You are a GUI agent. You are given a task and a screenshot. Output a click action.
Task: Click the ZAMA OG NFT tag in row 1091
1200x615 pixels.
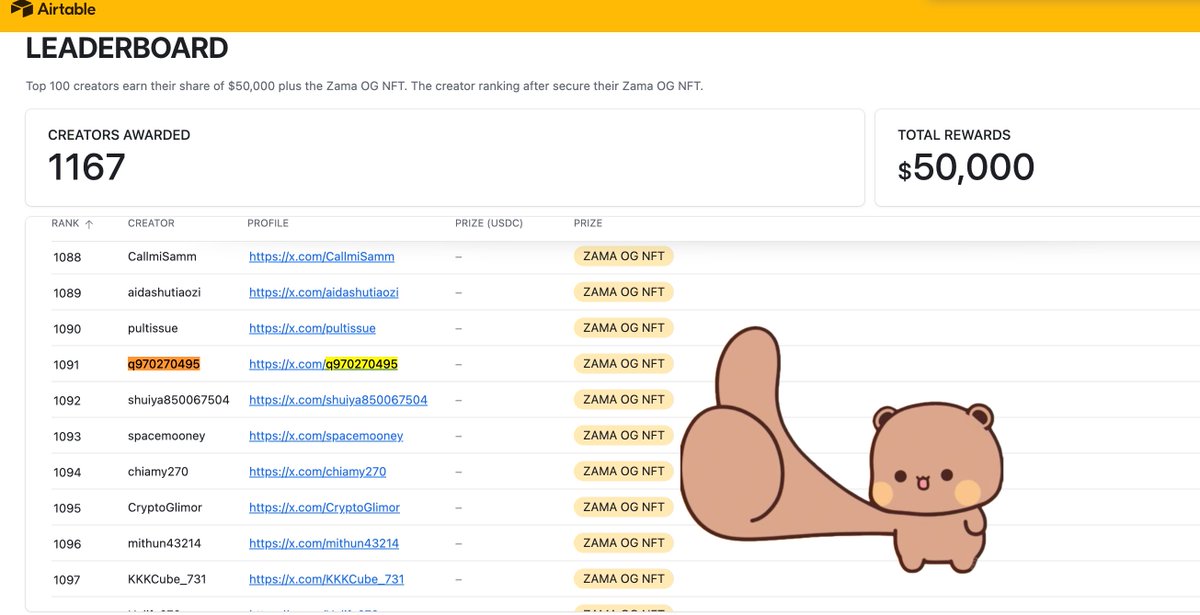click(x=624, y=364)
